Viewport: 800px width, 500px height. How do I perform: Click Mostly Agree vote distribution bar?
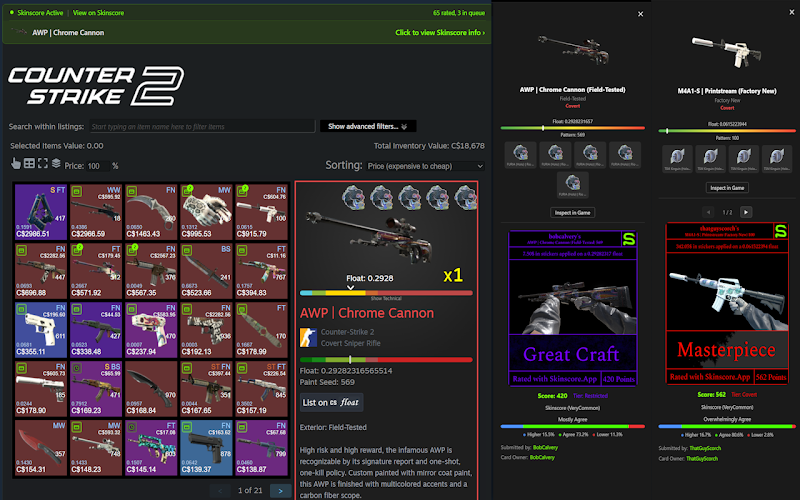(x=572, y=426)
